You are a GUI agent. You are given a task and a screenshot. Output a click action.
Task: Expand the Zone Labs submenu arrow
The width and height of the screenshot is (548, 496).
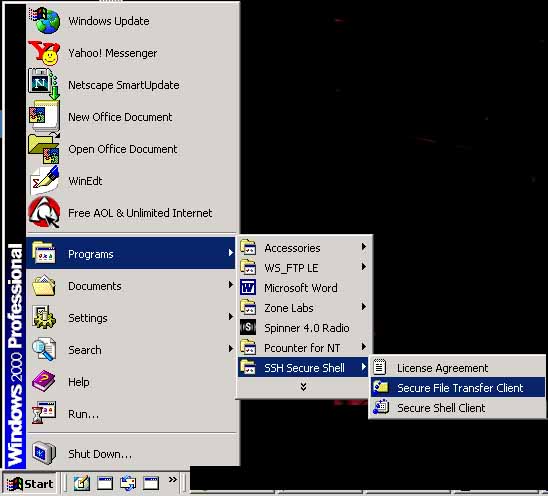click(x=364, y=307)
